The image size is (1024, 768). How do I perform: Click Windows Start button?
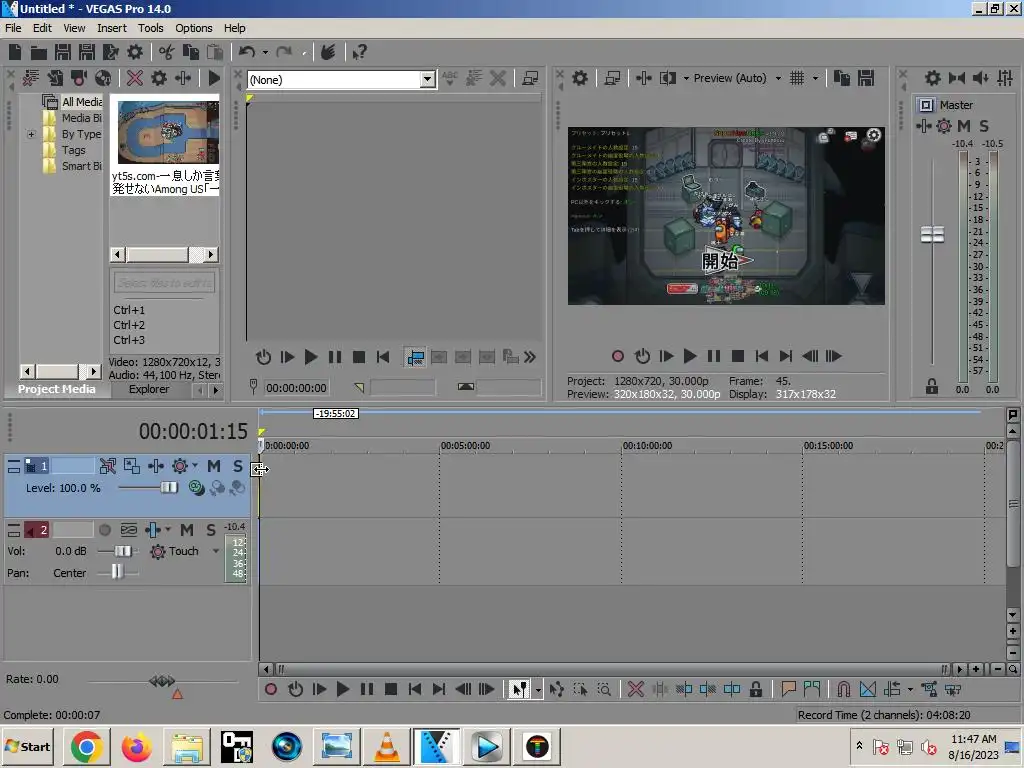point(28,746)
